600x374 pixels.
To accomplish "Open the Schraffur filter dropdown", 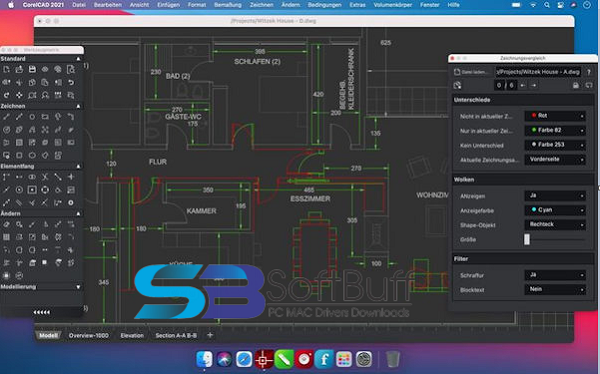I will tap(555, 275).
